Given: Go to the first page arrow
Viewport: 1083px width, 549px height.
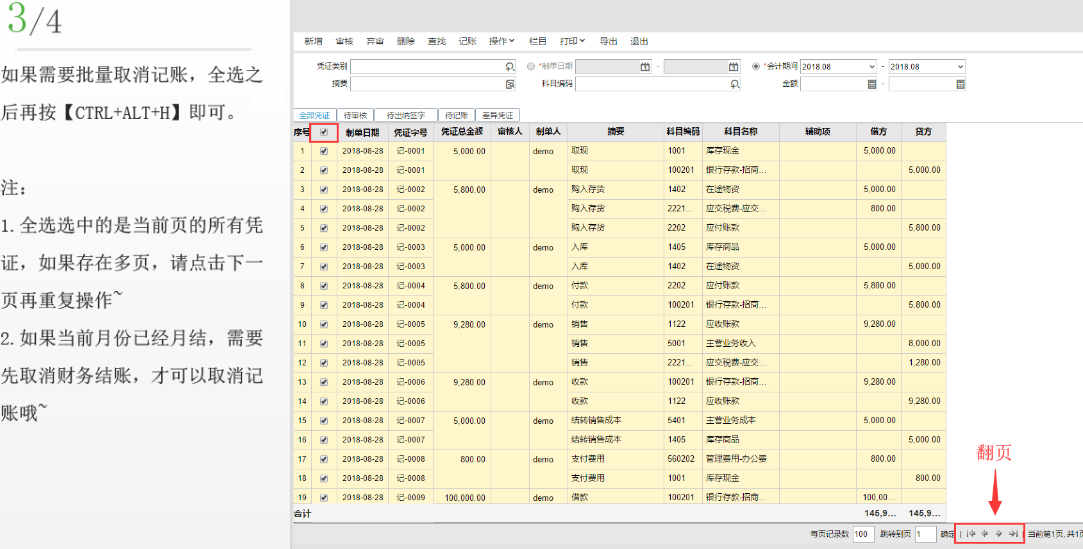Looking at the screenshot, I should tap(971, 533).
